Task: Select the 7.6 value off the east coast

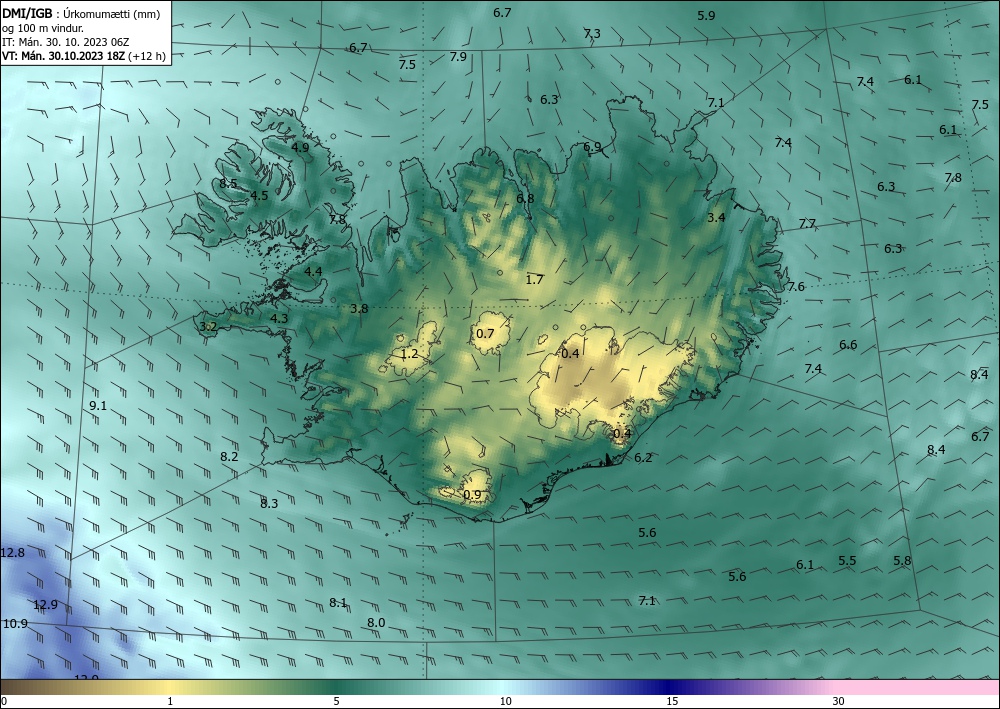Action: [x=796, y=286]
